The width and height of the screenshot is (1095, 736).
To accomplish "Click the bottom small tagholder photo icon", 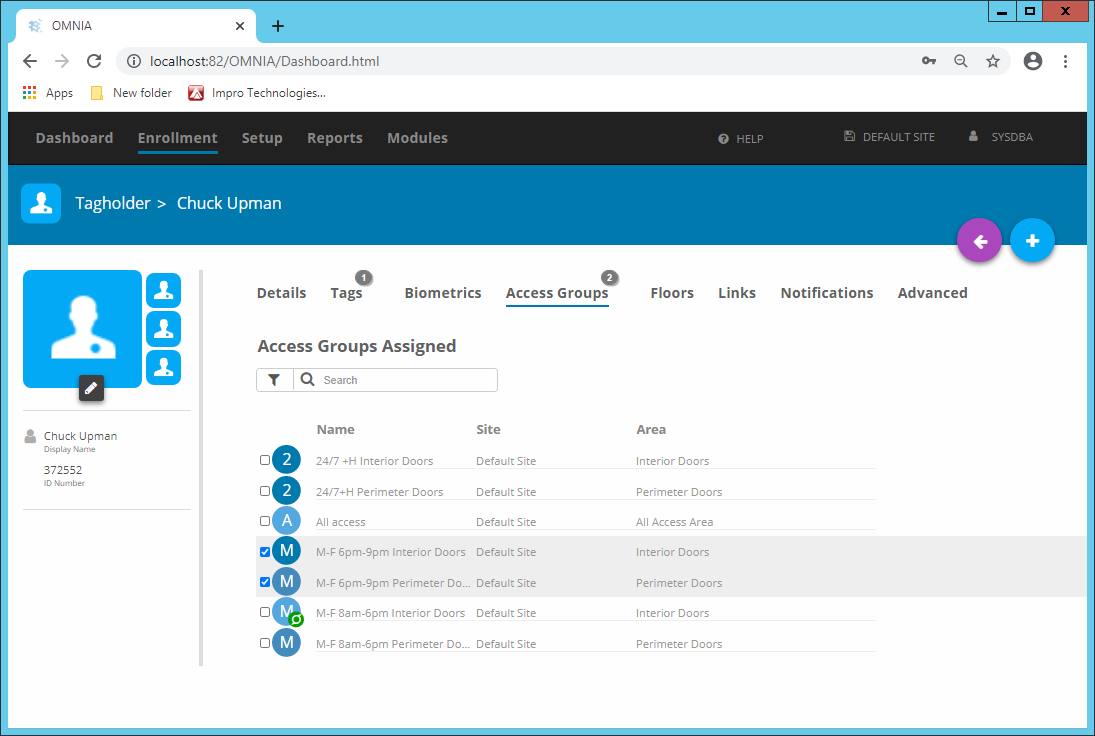I will [163, 367].
